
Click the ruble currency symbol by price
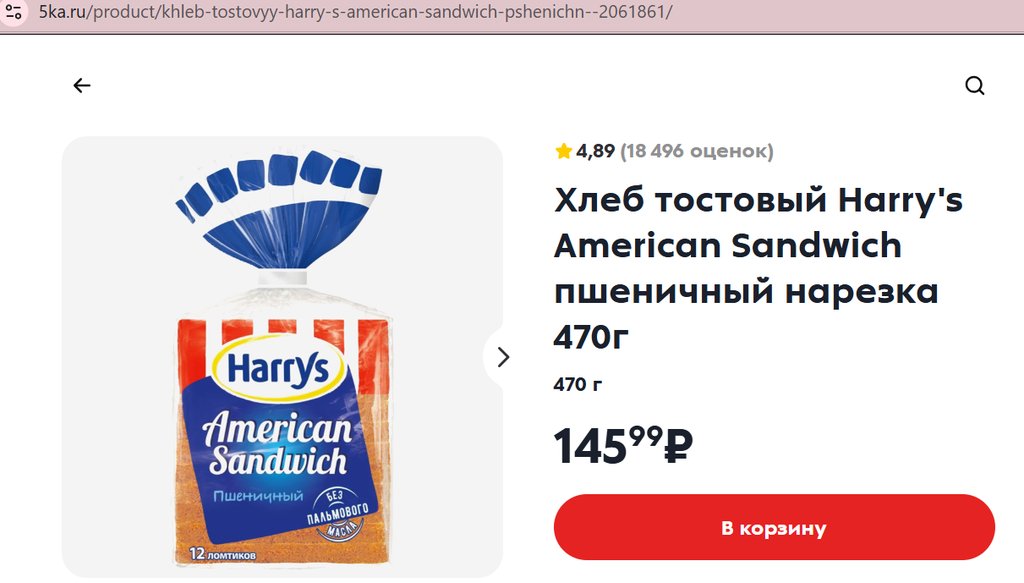point(678,447)
